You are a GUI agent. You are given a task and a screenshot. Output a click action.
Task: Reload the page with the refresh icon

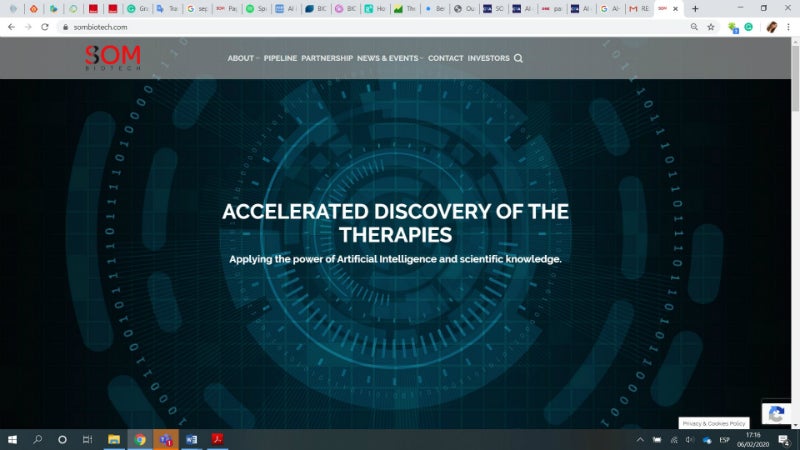click(45, 27)
